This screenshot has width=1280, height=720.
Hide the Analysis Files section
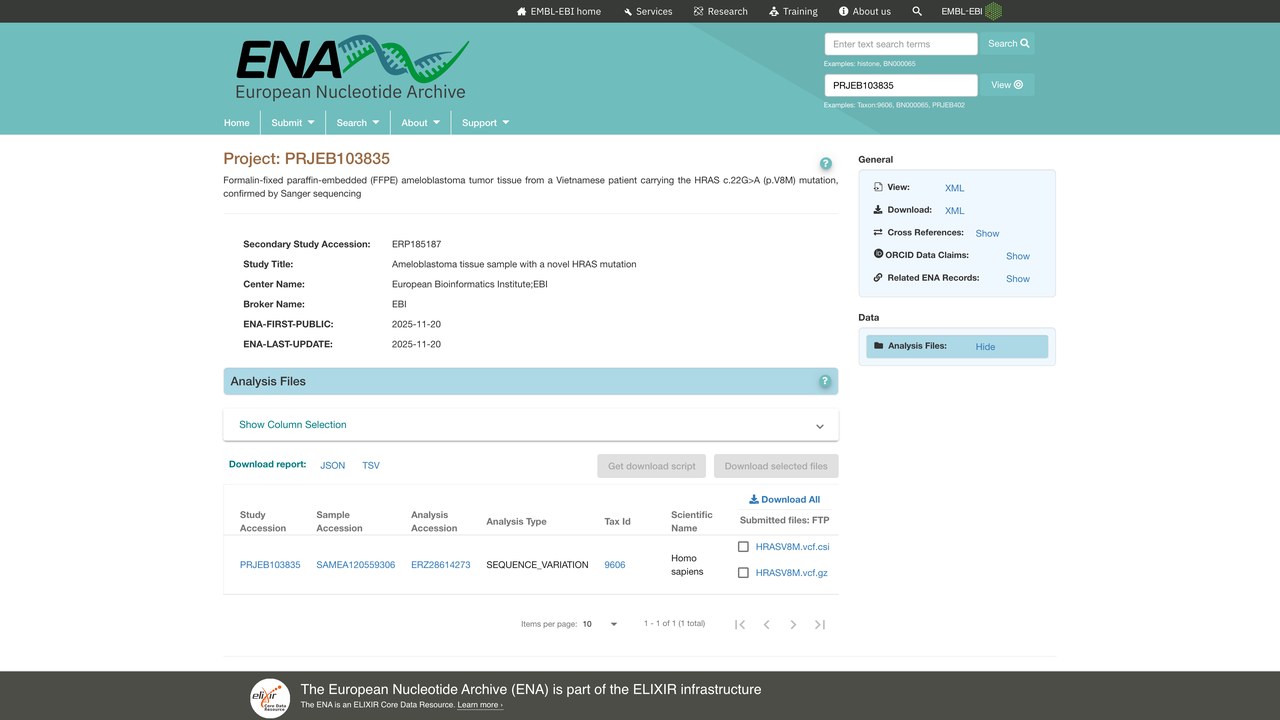(x=985, y=346)
